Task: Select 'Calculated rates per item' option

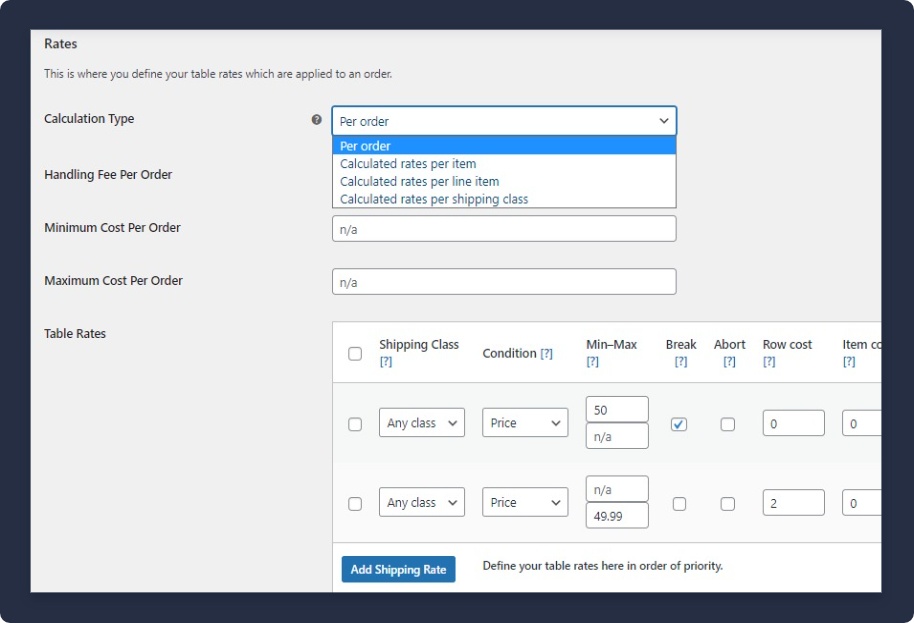Action: click(408, 164)
